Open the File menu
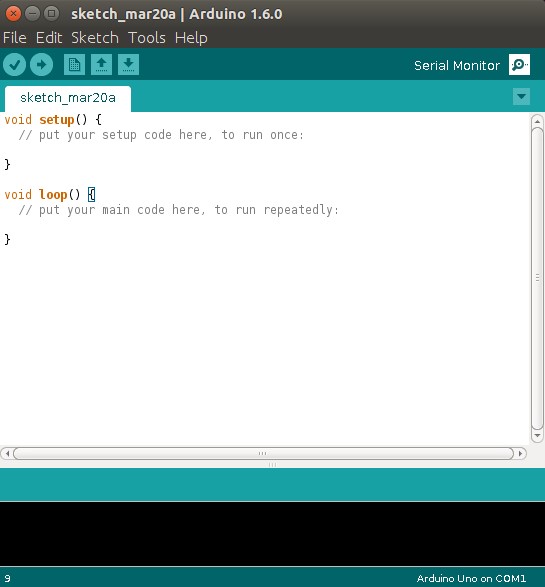This screenshot has width=545, height=587. pyautogui.click(x=15, y=38)
